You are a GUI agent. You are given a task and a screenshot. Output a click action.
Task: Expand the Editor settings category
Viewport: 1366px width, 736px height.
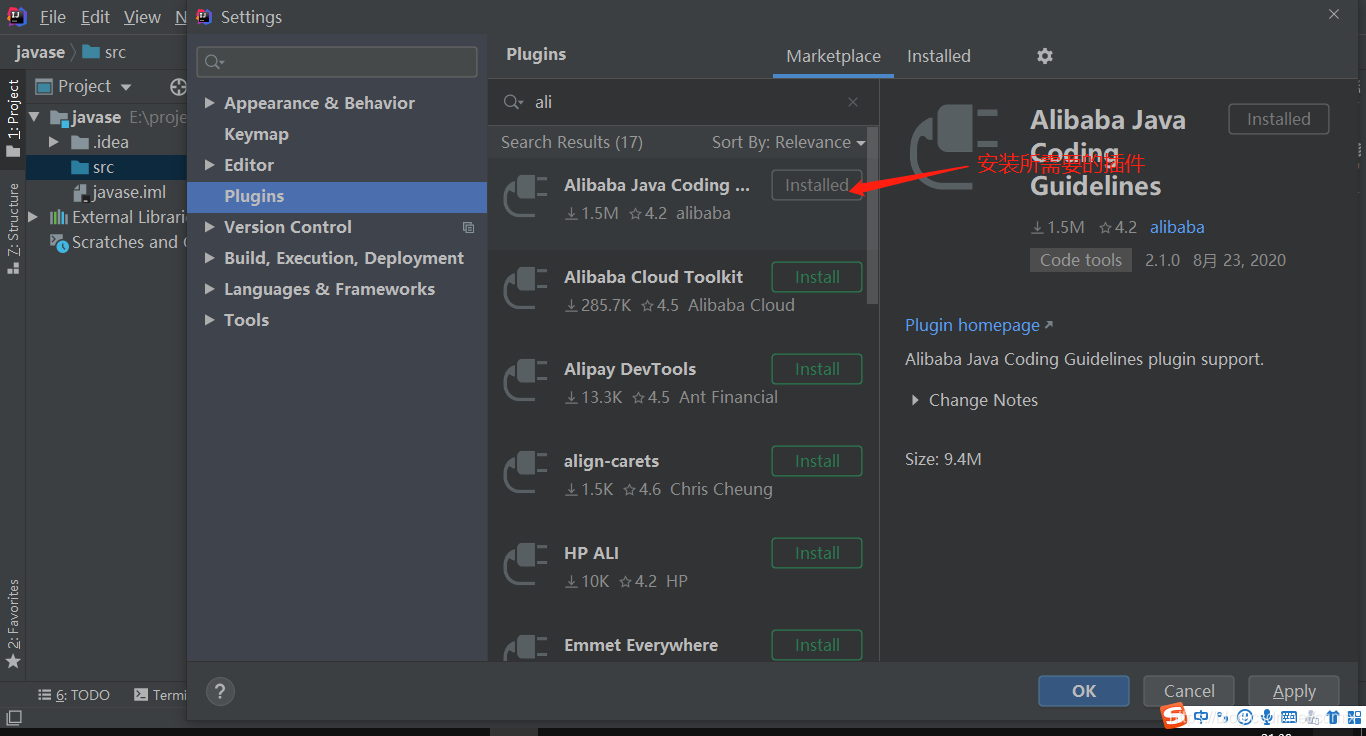[x=210, y=165]
